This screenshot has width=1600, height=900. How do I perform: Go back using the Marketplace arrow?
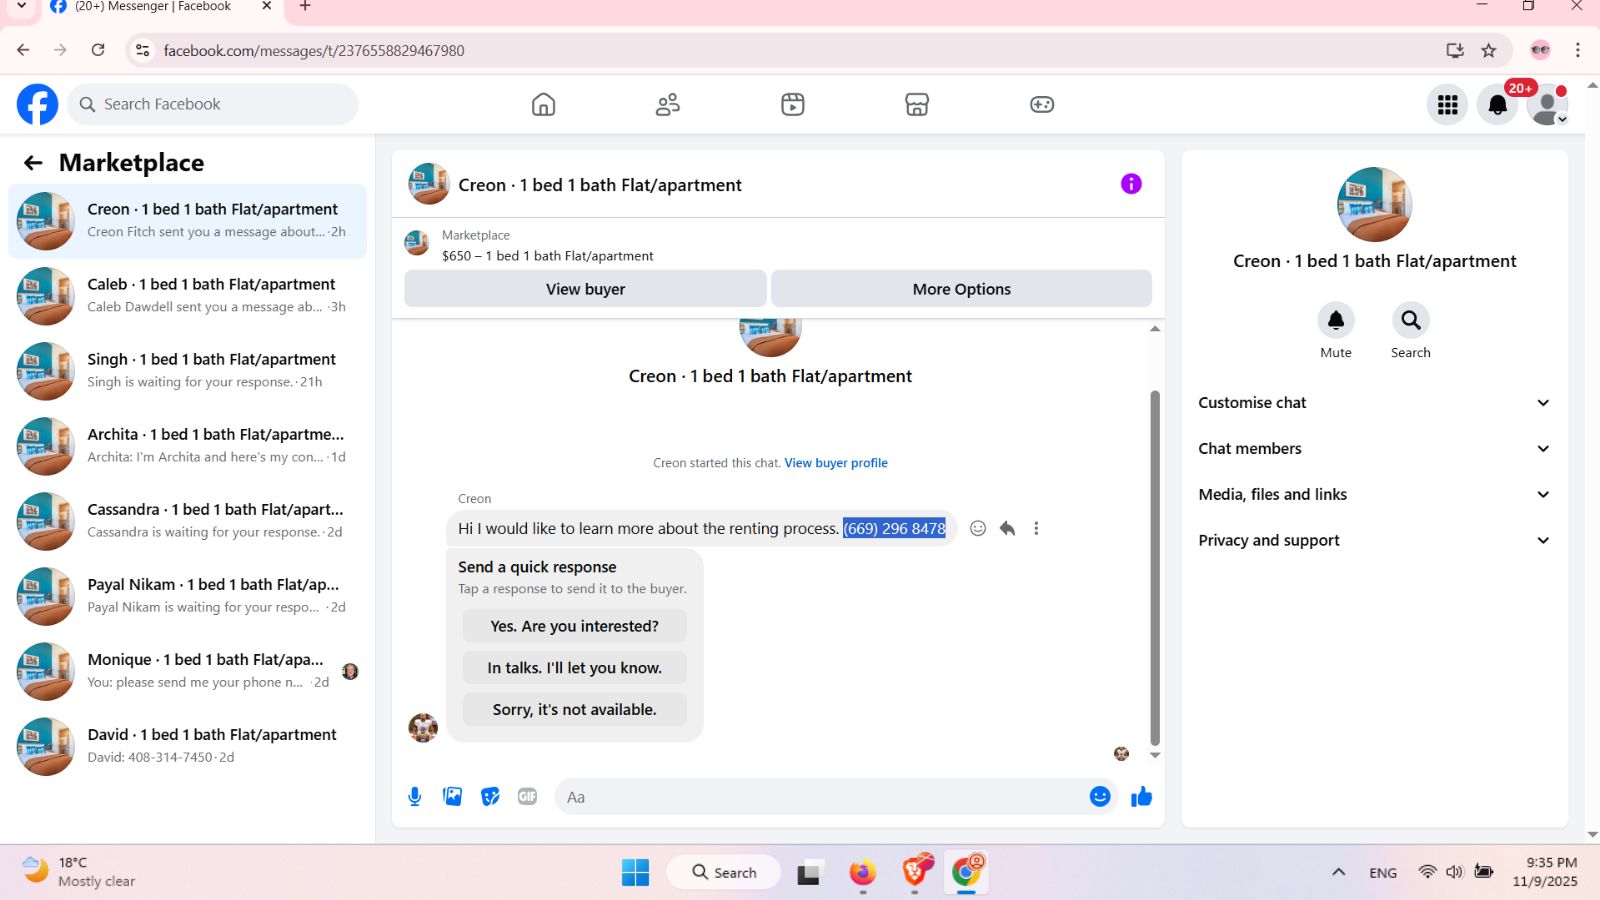[33, 163]
